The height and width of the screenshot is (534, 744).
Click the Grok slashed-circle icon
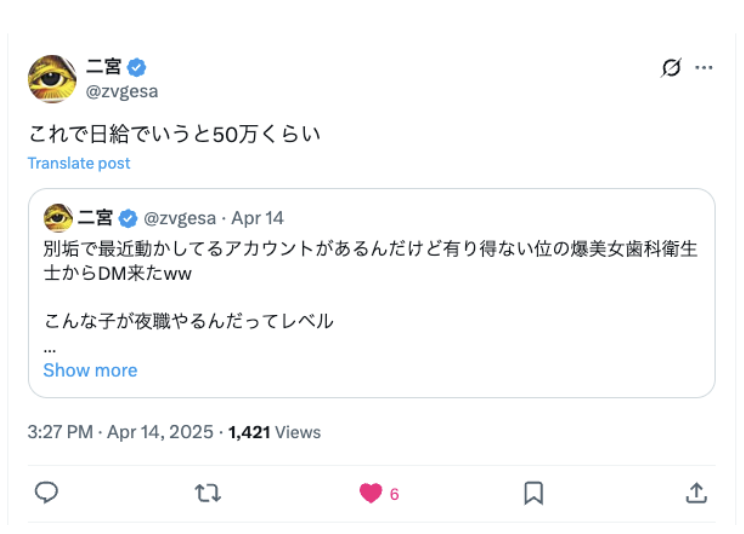coord(671,68)
